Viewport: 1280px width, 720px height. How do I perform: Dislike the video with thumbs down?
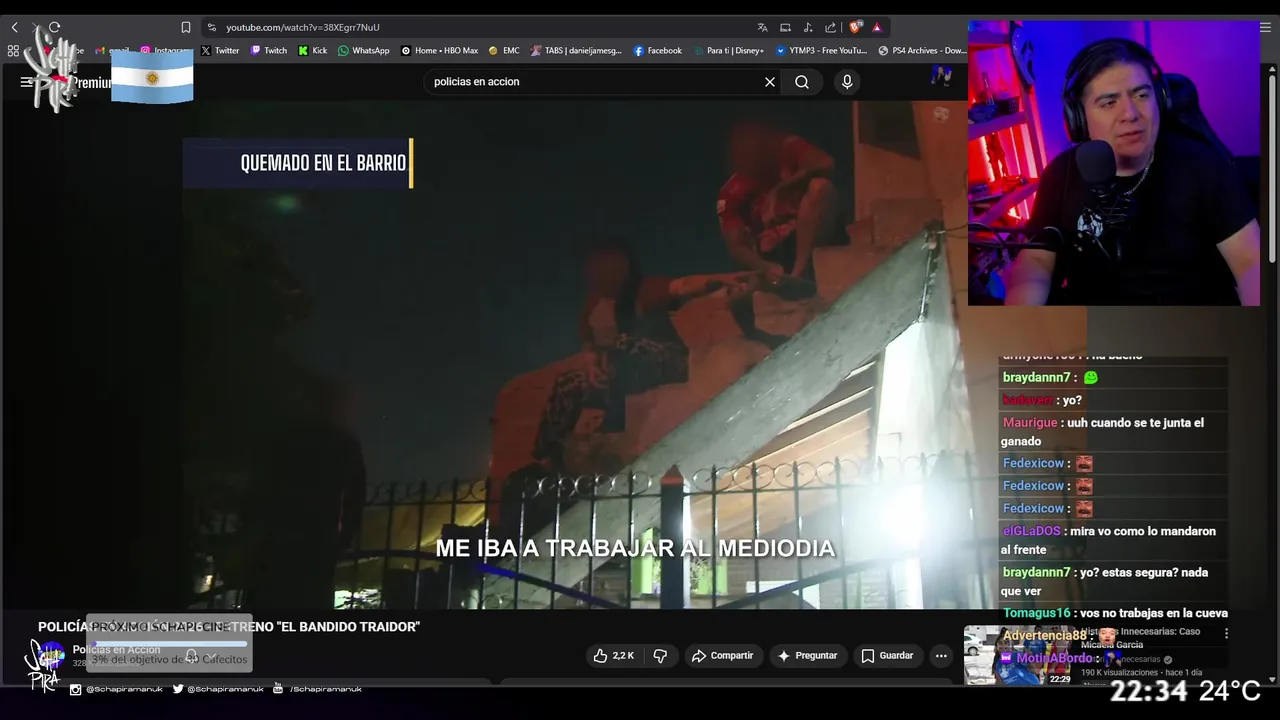click(x=660, y=656)
